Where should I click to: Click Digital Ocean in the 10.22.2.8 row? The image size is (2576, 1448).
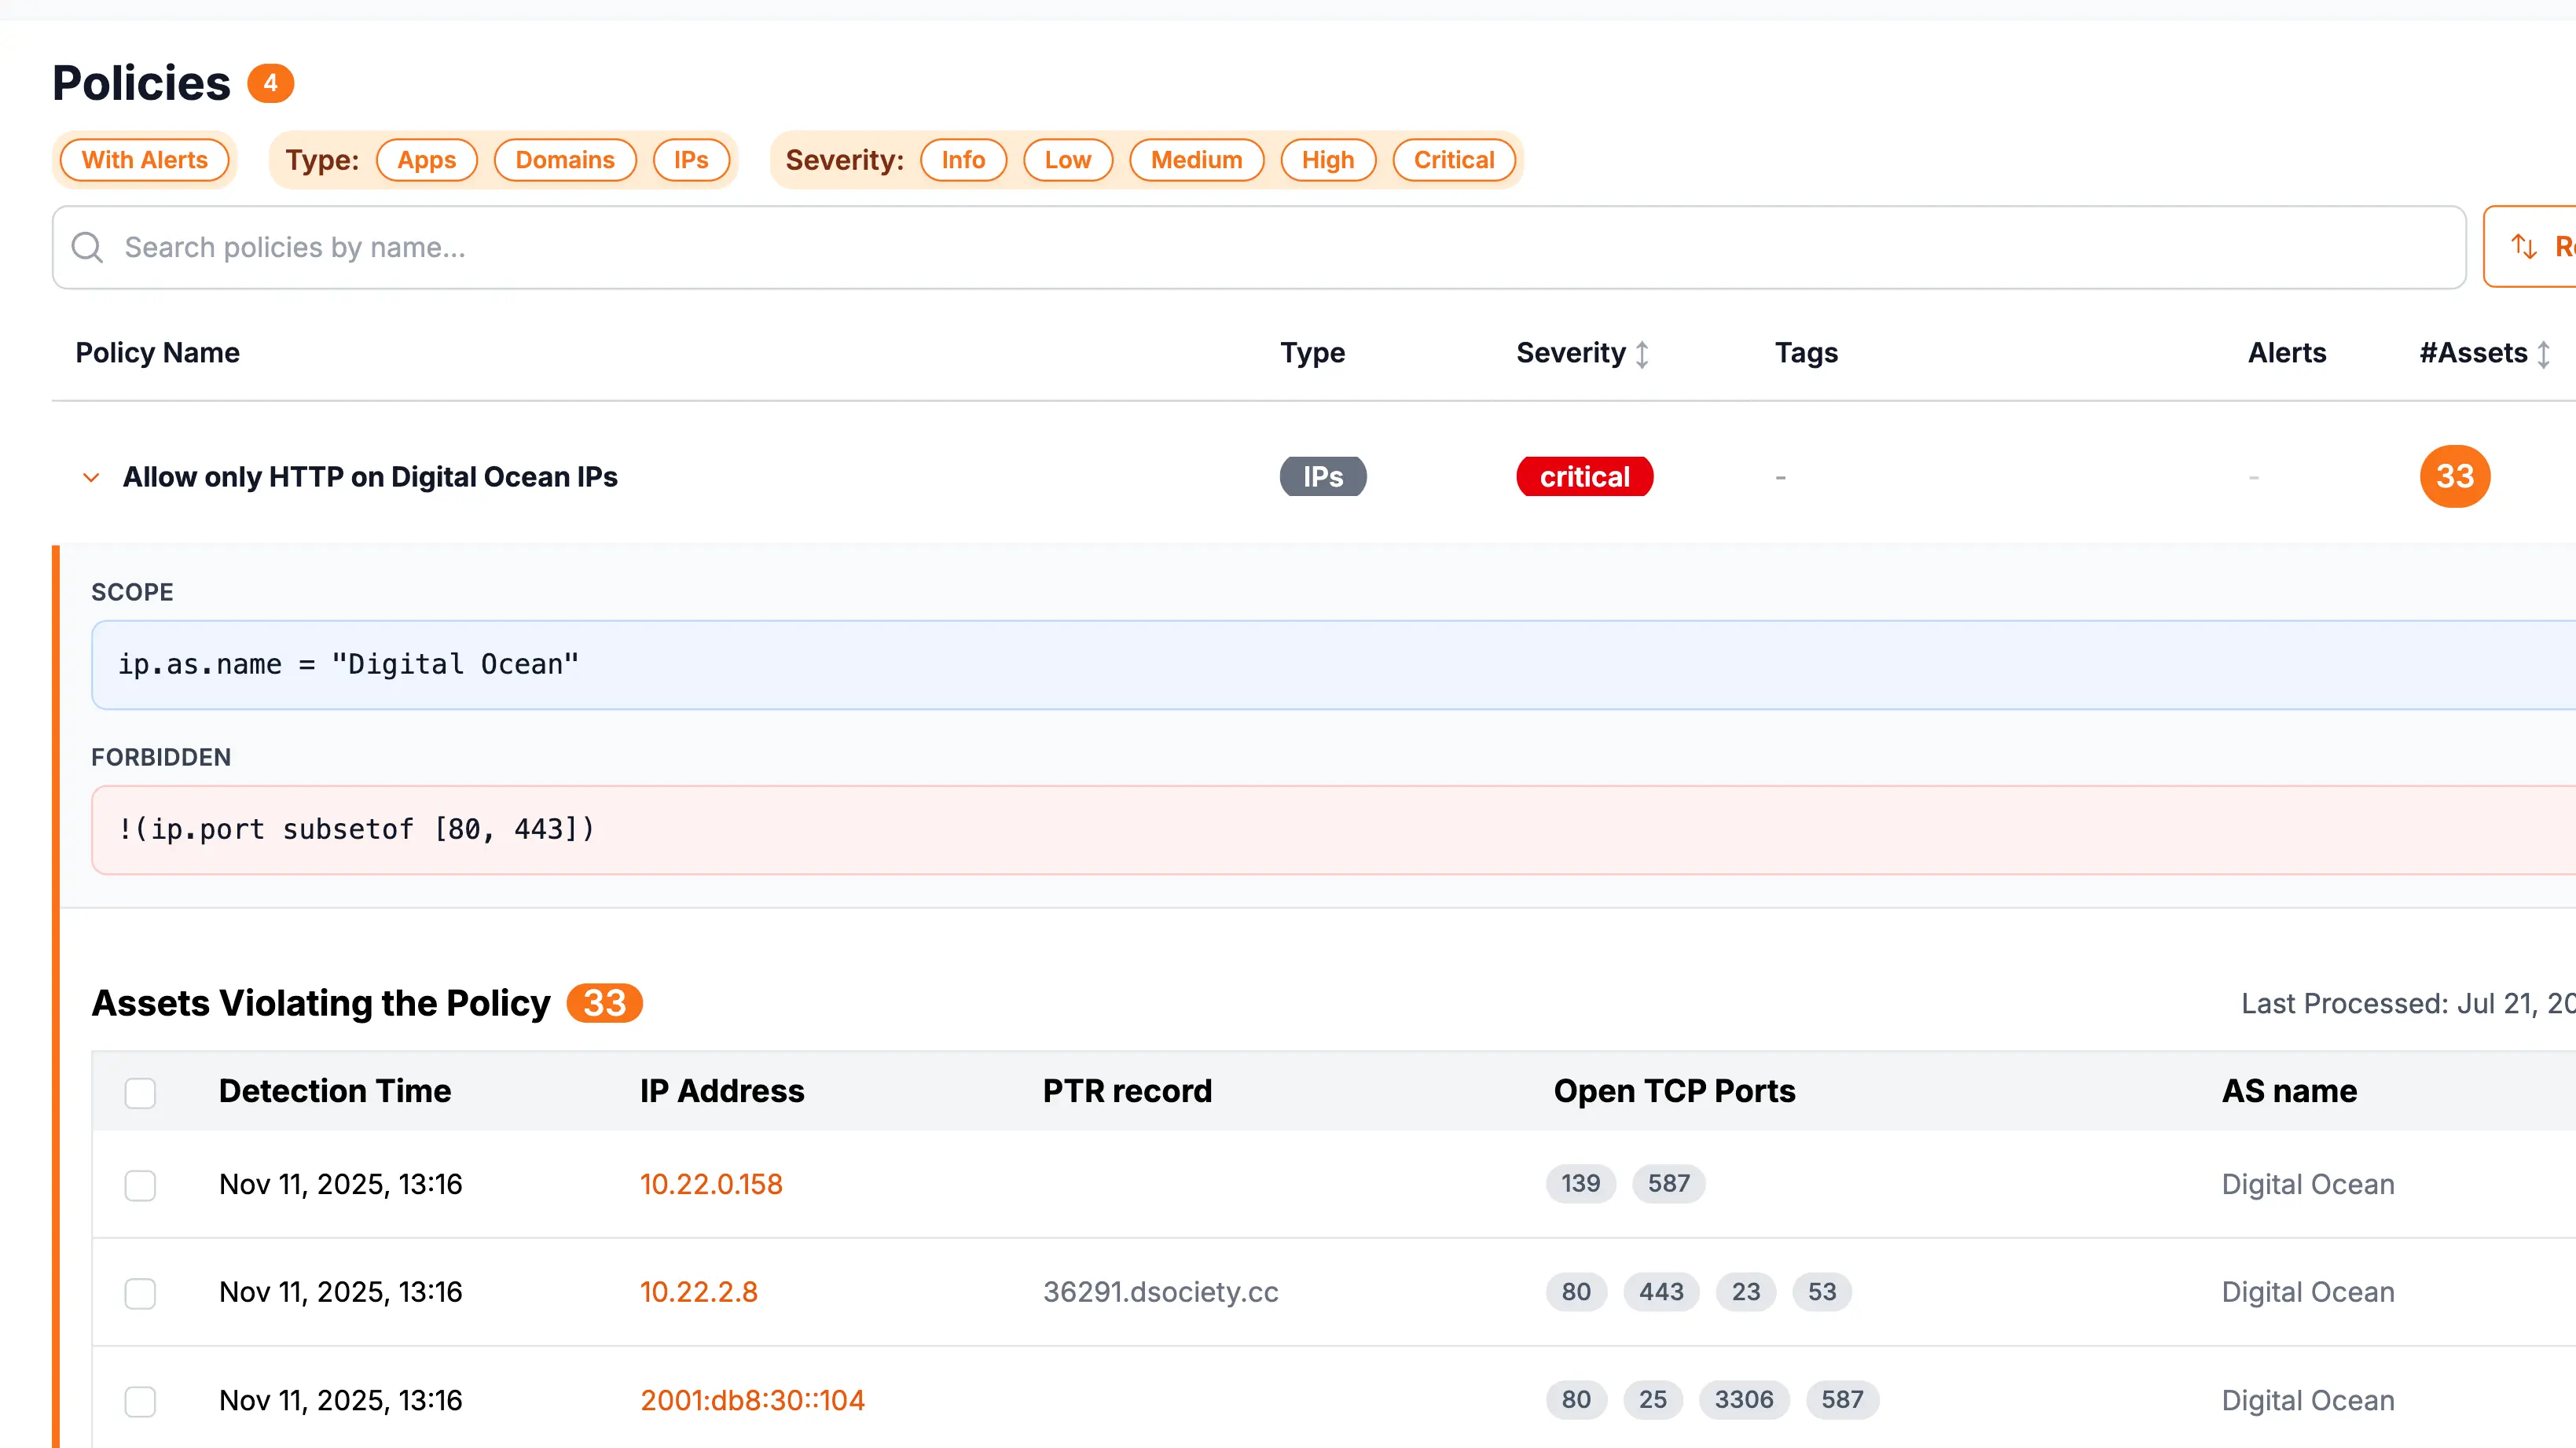pos(2308,1292)
